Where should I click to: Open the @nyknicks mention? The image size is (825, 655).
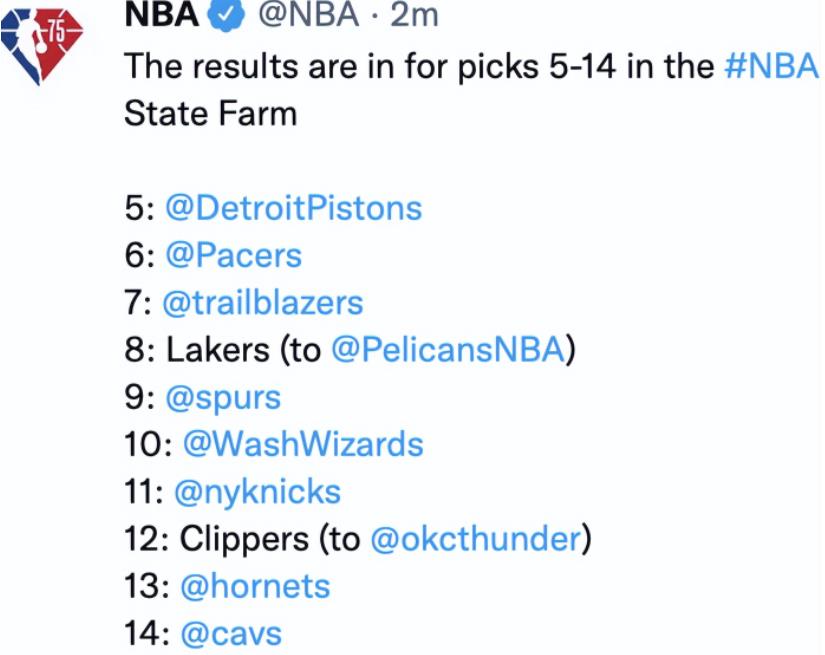[x=257, y=492]
